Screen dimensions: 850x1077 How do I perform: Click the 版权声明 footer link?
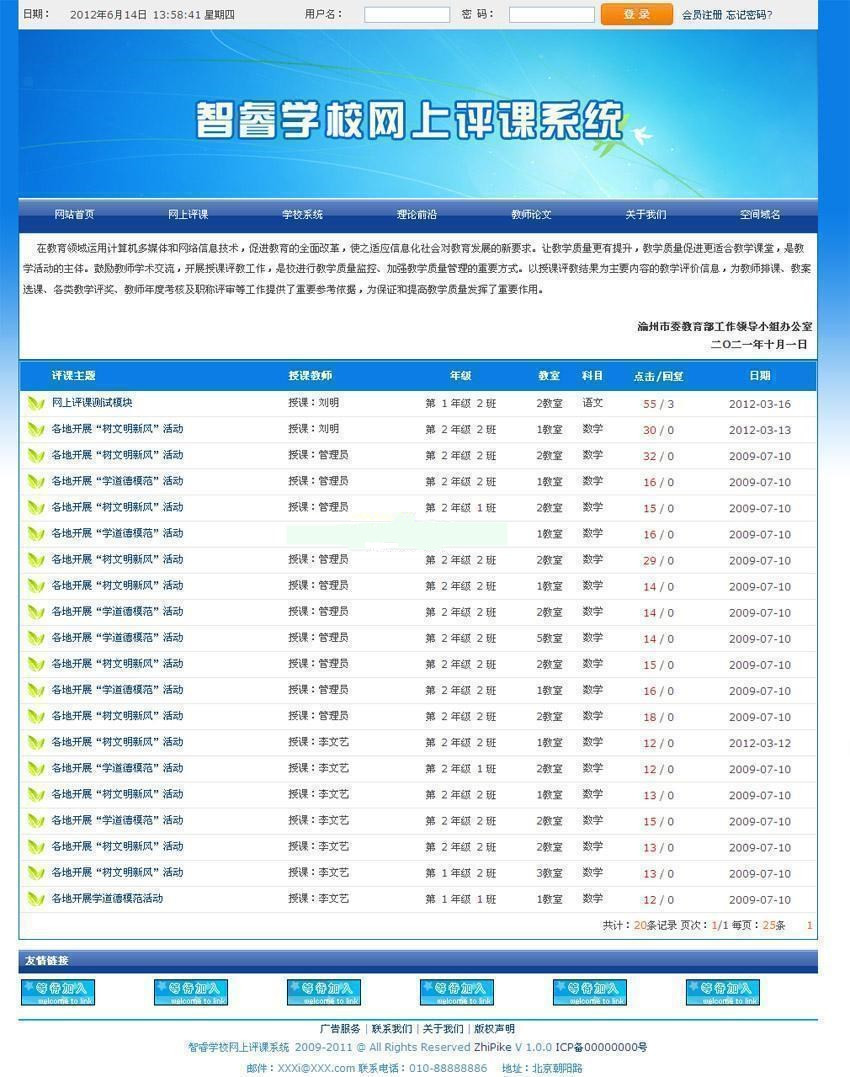(x=494, y=1029)
